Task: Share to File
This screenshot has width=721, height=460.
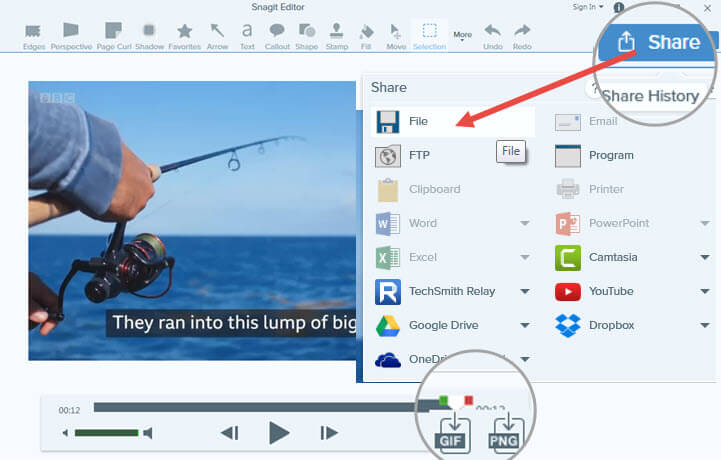Action: [x=452, y=121]
